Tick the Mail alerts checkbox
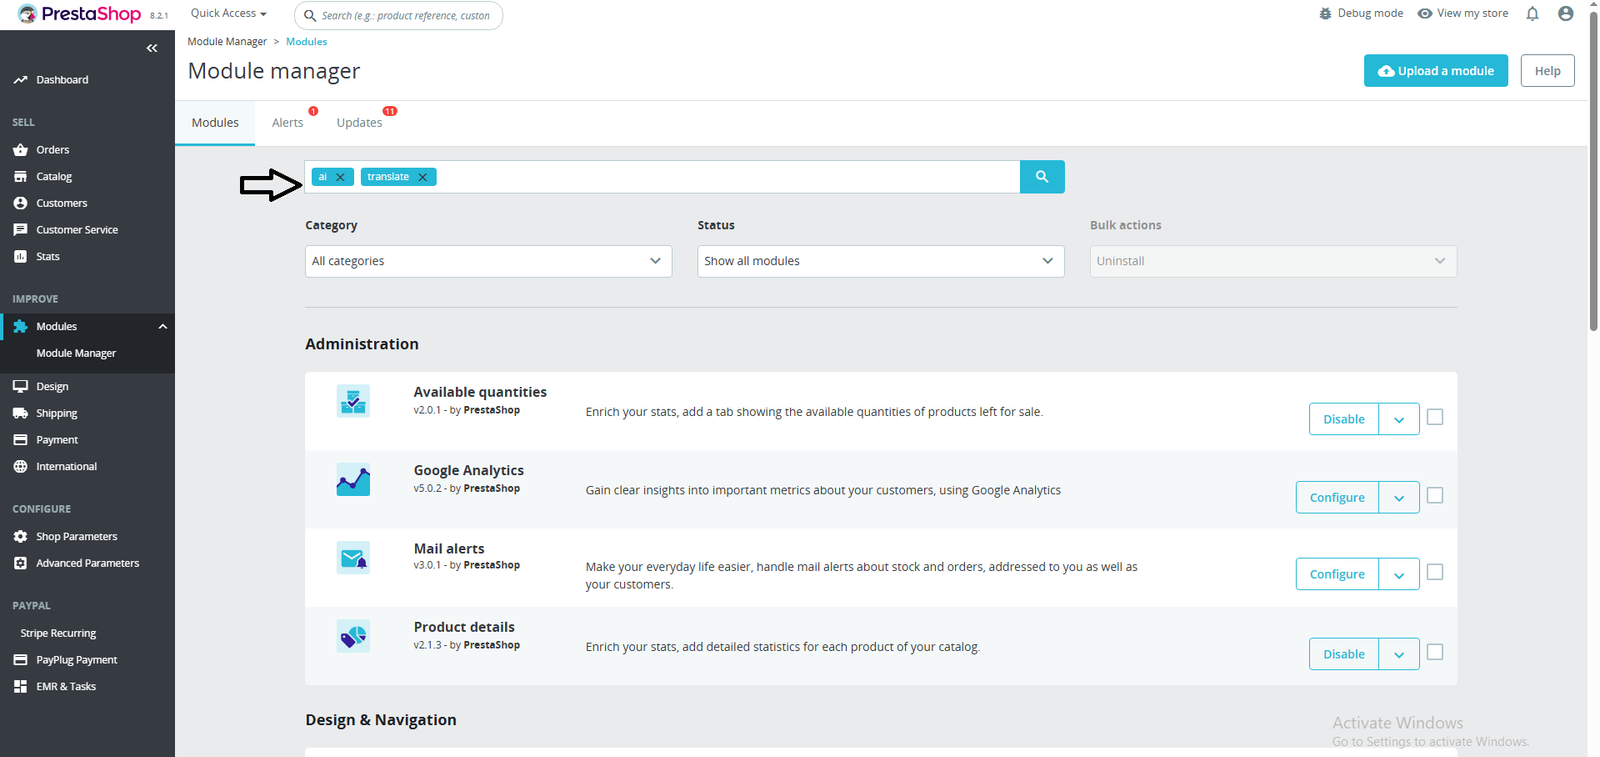The height and width of the screenshot is (757, 1600). (1435, 572)
